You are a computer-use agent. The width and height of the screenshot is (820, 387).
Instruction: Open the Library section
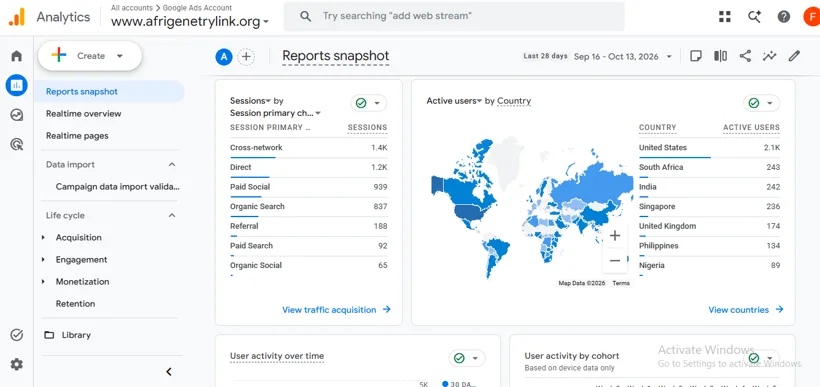point(76,335)
